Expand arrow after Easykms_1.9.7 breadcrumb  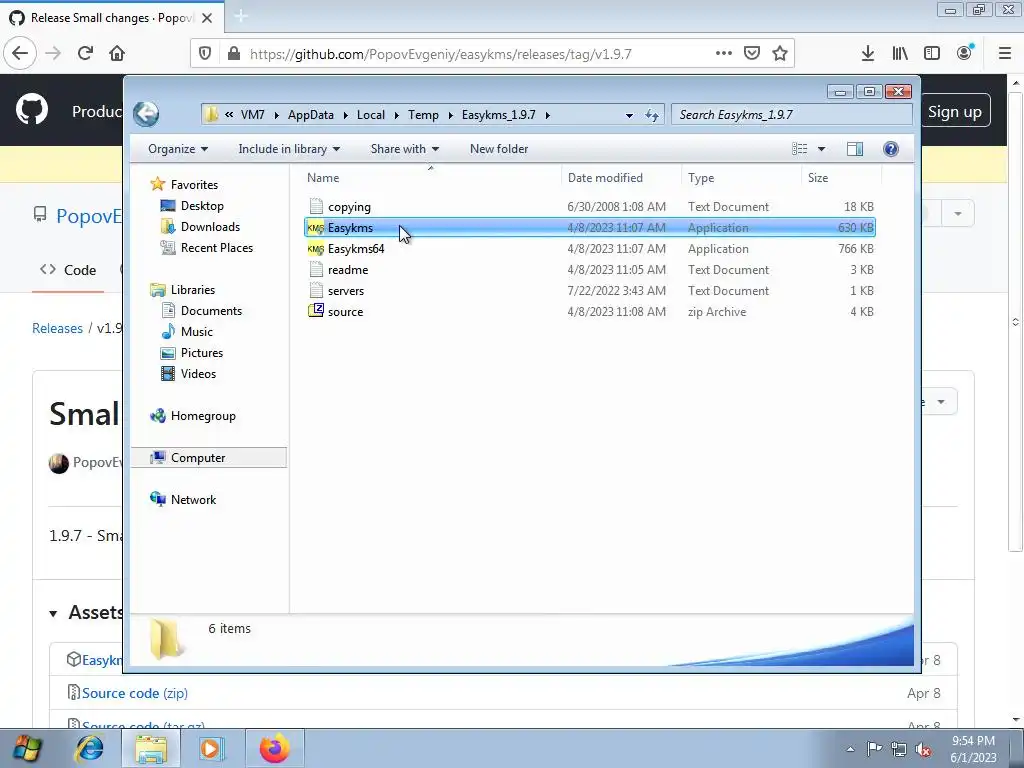pyautogui.click(x=547, y=115)
